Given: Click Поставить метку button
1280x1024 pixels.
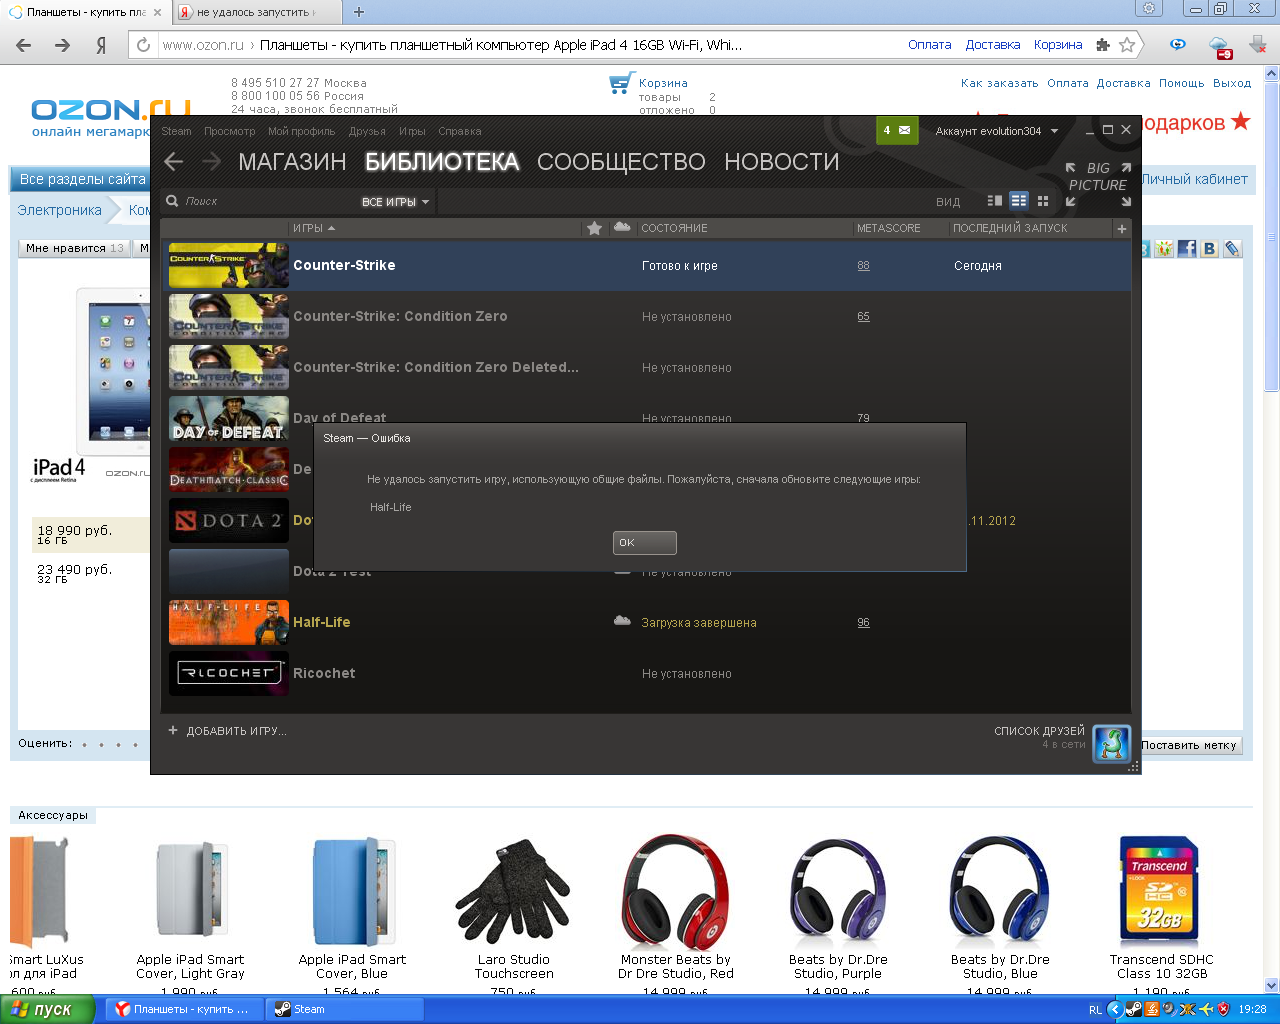Looking at the screenshot, I should pyautogui.click(x=1189, y=745).
